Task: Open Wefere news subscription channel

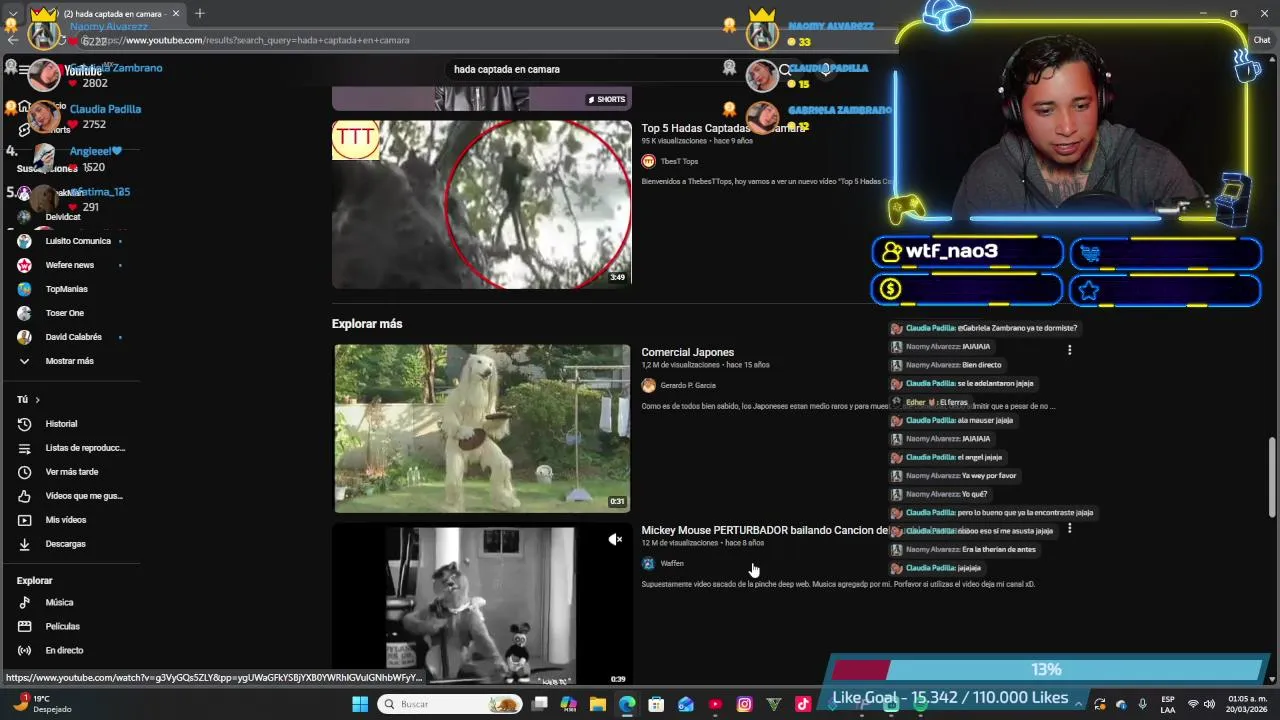Action: pos(70,265)
